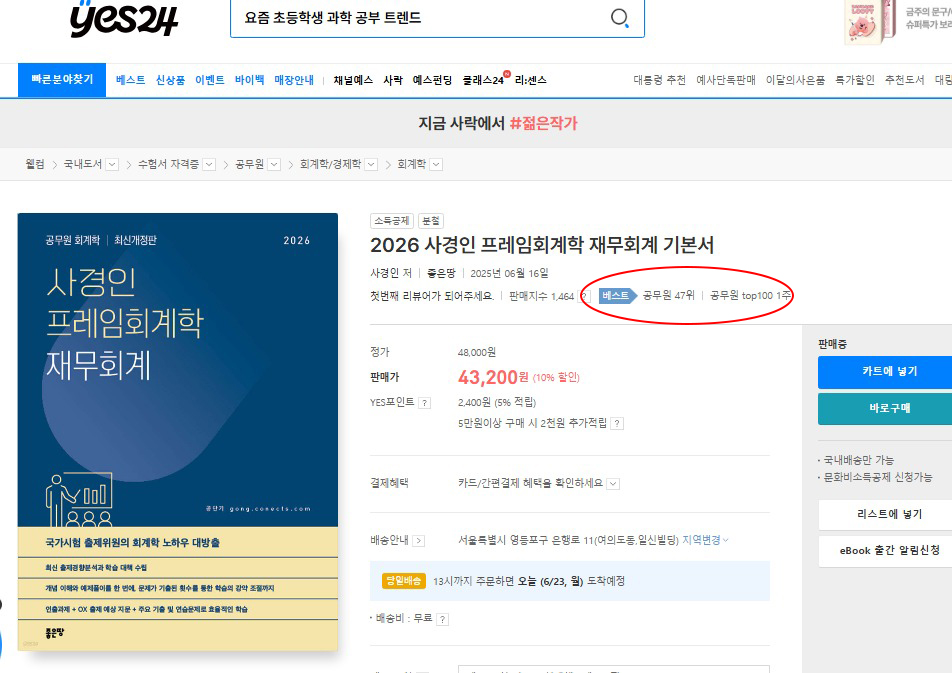Click the 대통령 추천 link
The image size is (952, 673).
659,80
